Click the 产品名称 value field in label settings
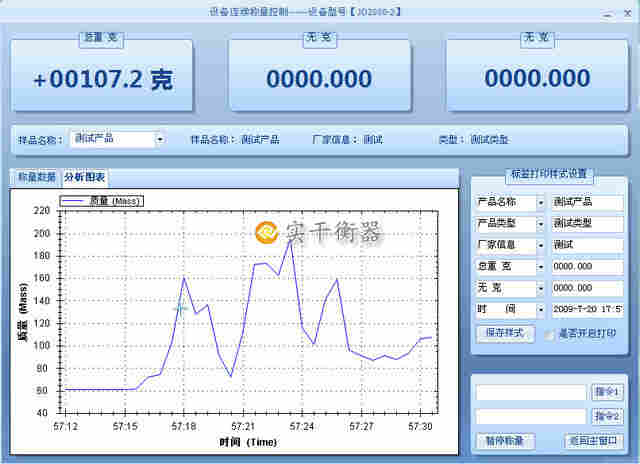Viewport: 640px width, 464px height. click(587, 203)
